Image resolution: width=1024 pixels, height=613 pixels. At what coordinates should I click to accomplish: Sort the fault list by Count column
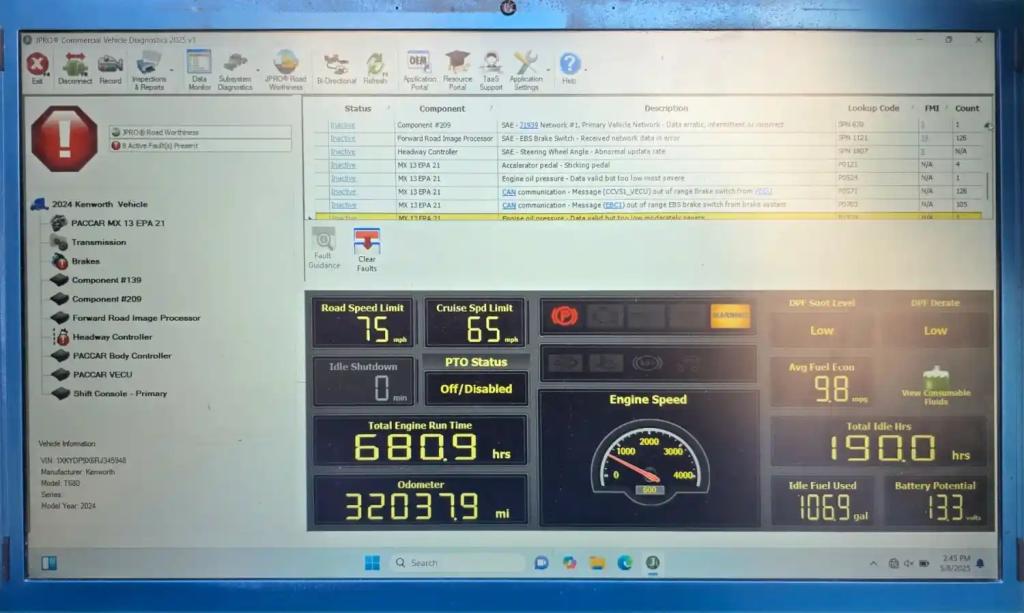(x=966, y=109)
